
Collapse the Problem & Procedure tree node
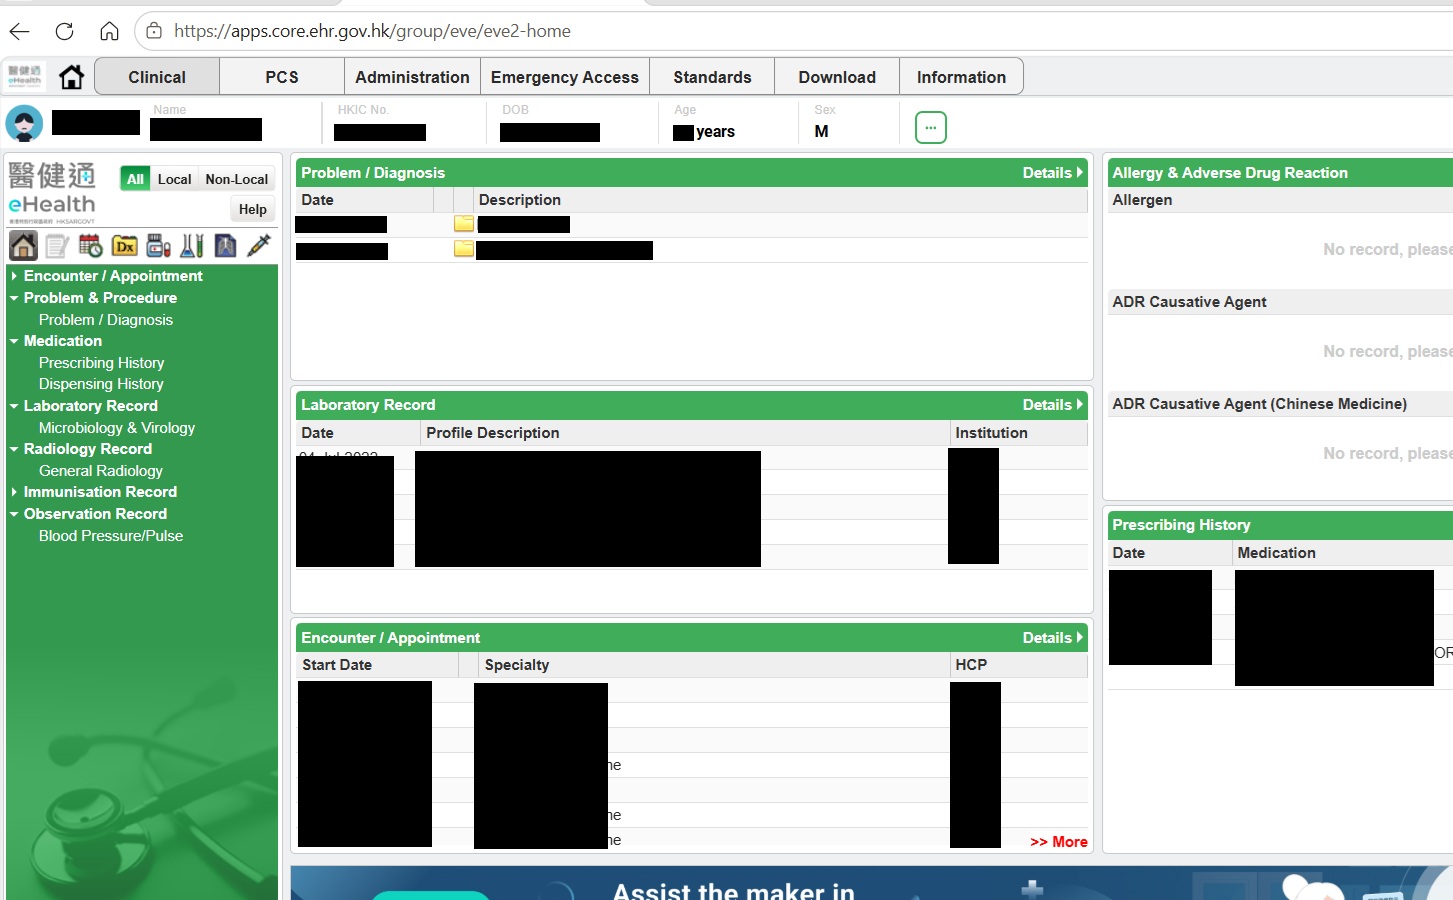coord(14,298)
